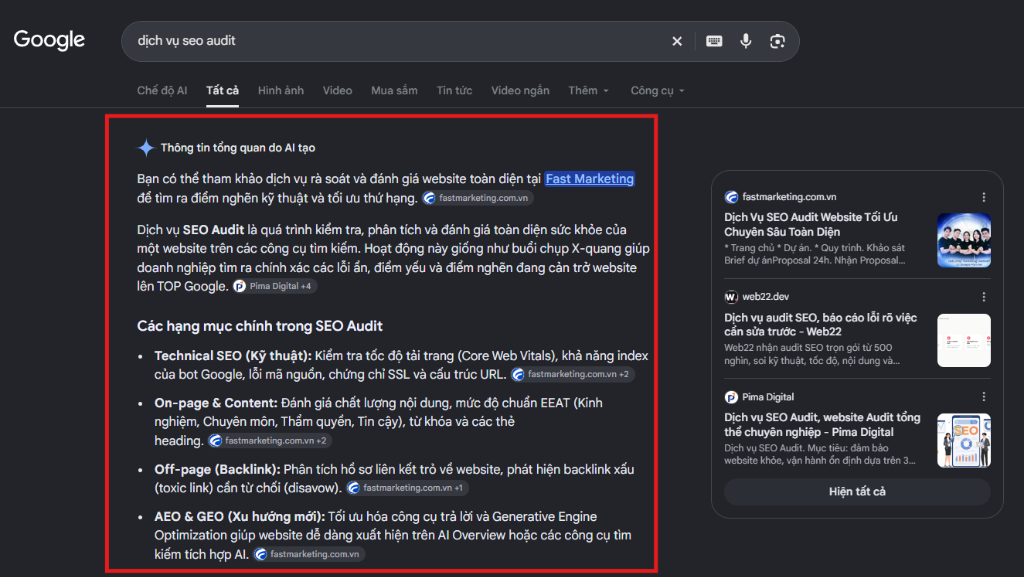Open more options for Pima Digital result

coord(984,397)
